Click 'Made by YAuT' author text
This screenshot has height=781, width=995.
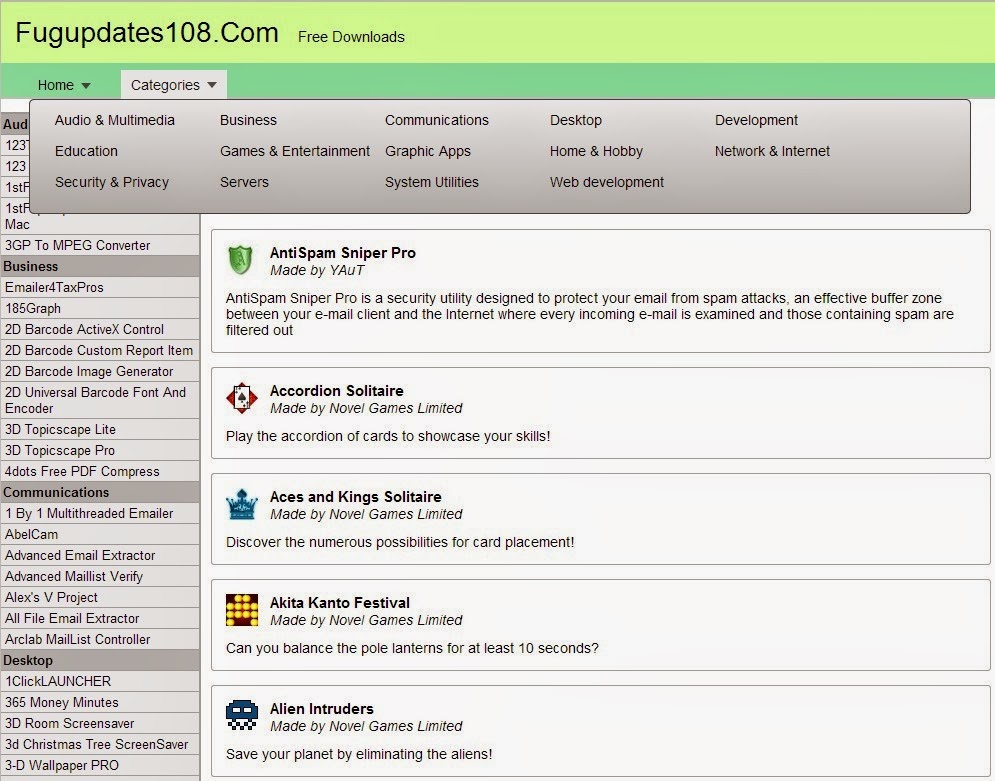(317, 270)
